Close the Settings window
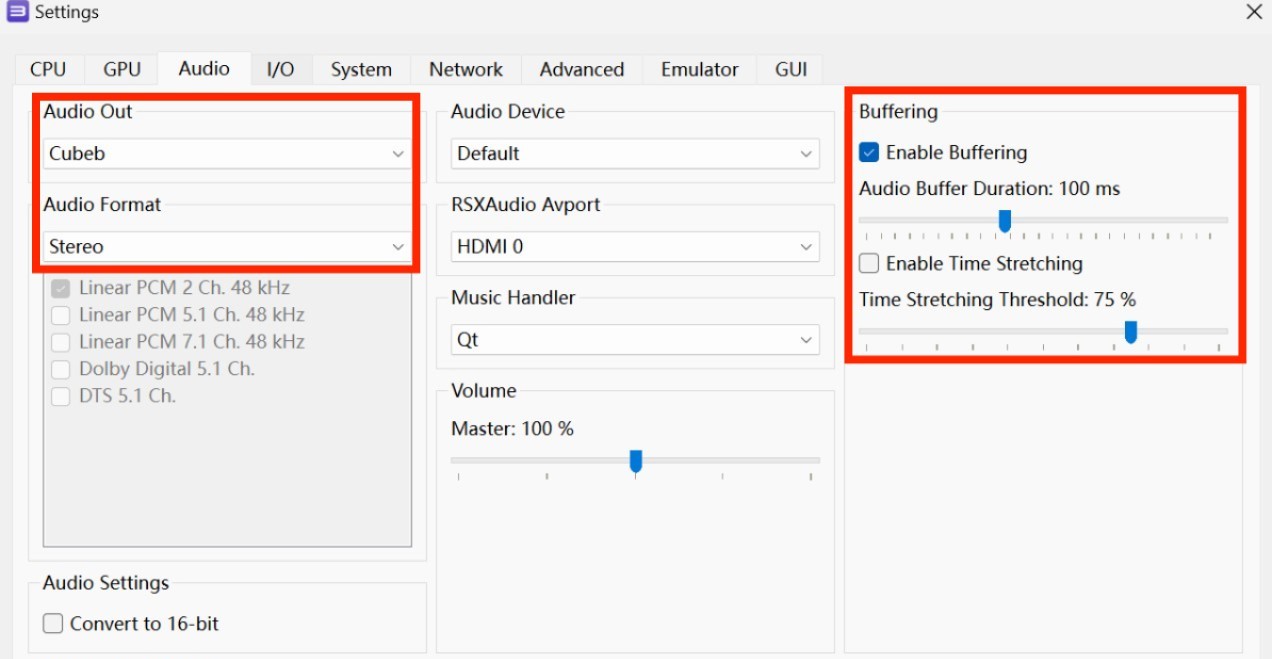The image size is (1272, 659). pyautogui.click(x=1253, y=12)
